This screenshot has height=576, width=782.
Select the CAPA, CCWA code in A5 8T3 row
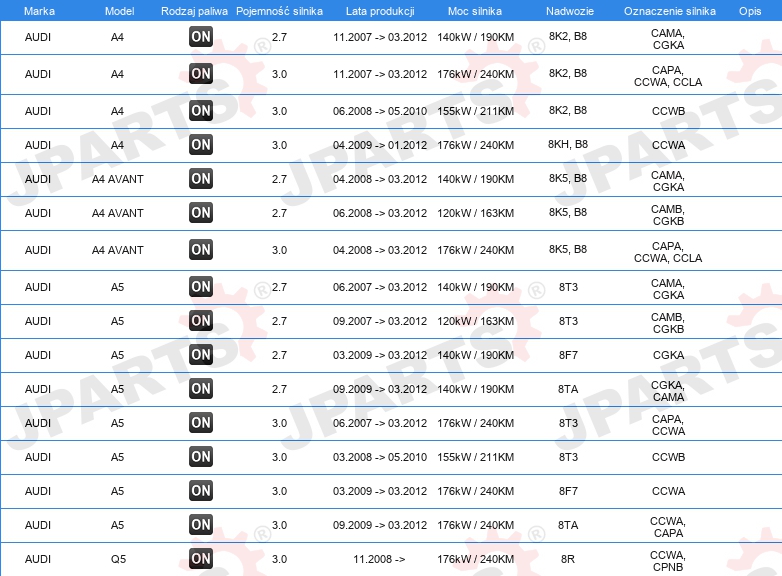(x=668, y=425)
